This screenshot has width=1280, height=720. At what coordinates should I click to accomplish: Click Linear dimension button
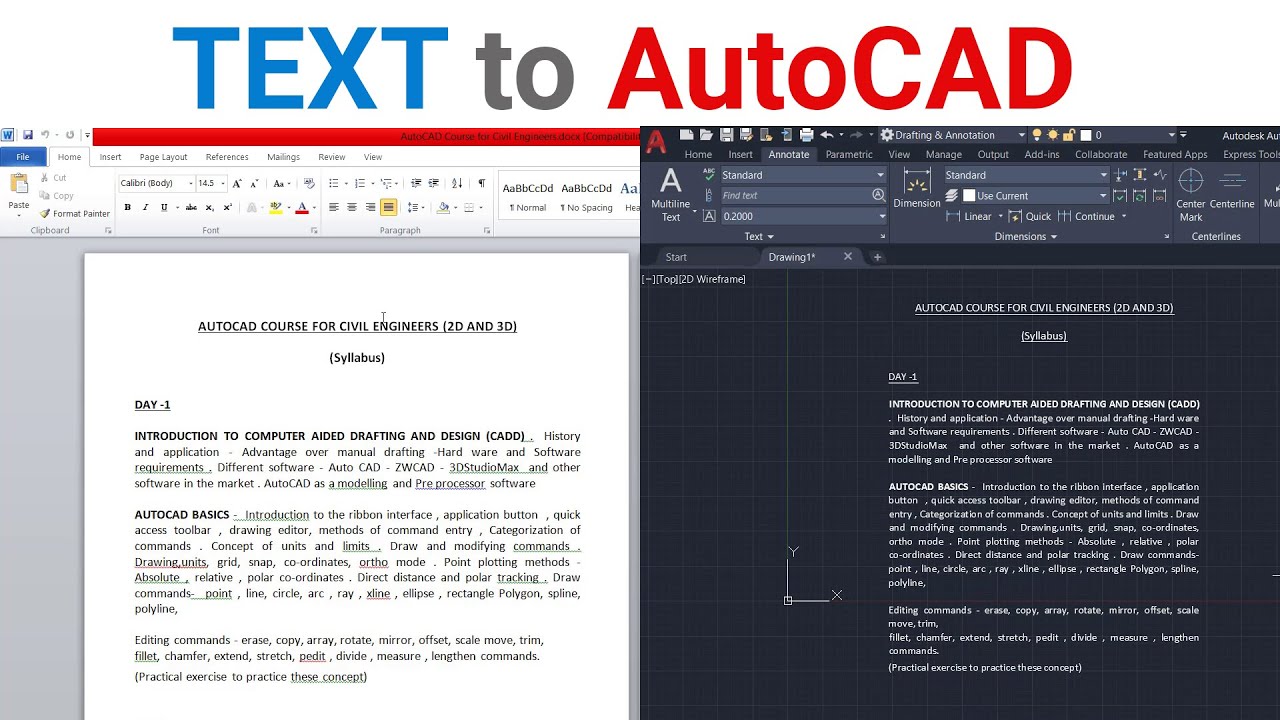(969, 216)
